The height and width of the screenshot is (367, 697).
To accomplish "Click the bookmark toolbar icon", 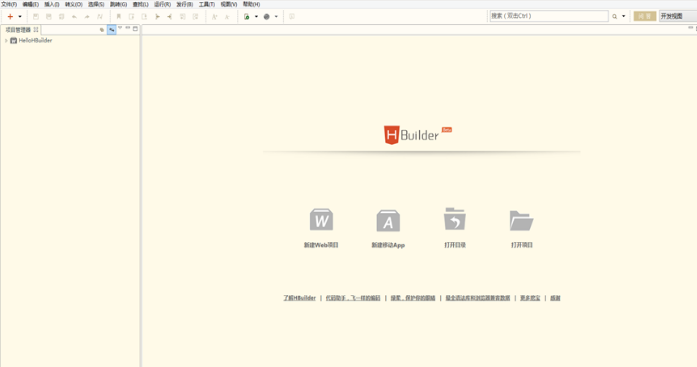I will (119, 16).
